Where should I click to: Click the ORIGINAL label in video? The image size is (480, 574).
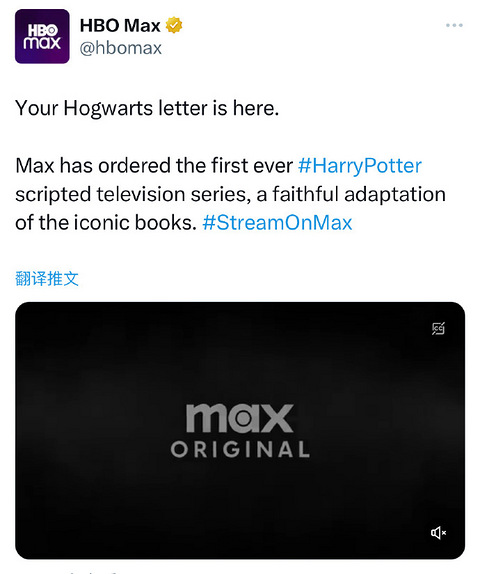coord(240,449)
